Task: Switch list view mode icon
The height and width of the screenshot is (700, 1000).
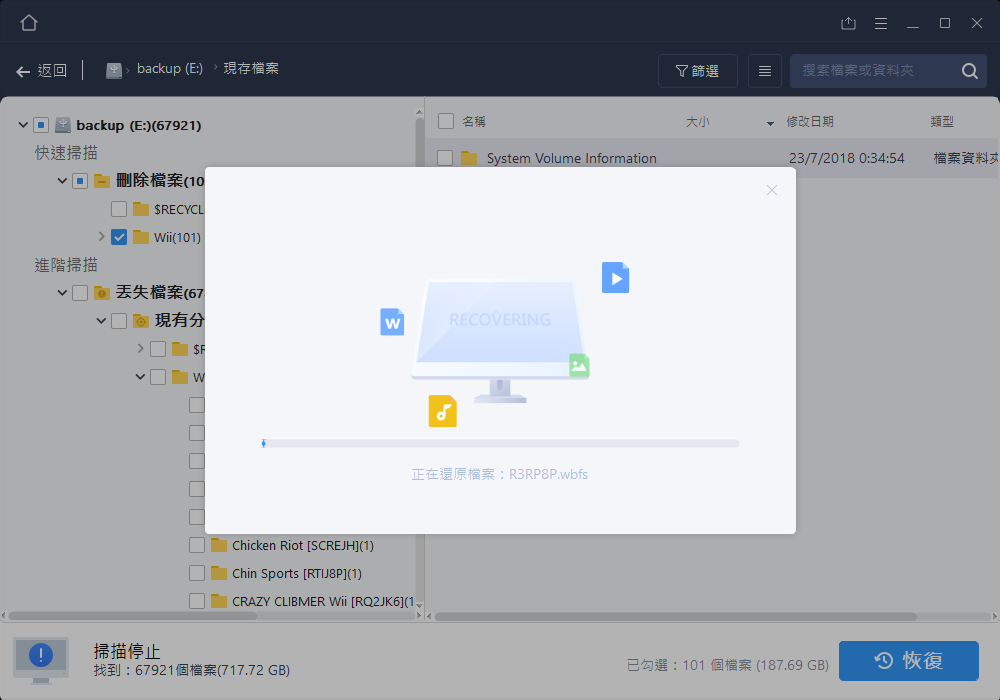Action: [x=765, y=71]
